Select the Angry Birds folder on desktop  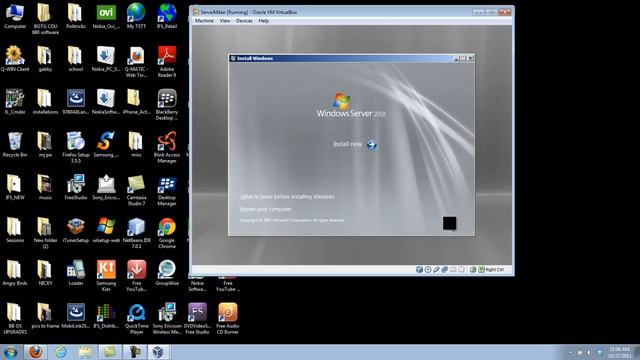pos(15,273)
